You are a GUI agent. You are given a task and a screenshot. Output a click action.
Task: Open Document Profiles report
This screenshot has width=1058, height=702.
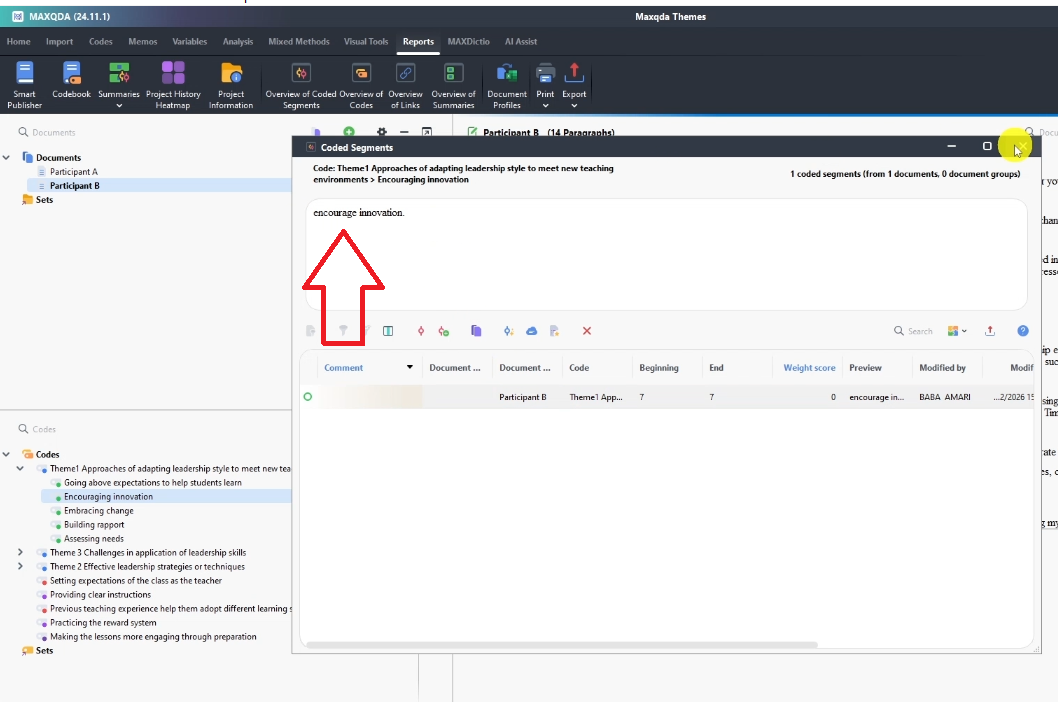point(507,84)
